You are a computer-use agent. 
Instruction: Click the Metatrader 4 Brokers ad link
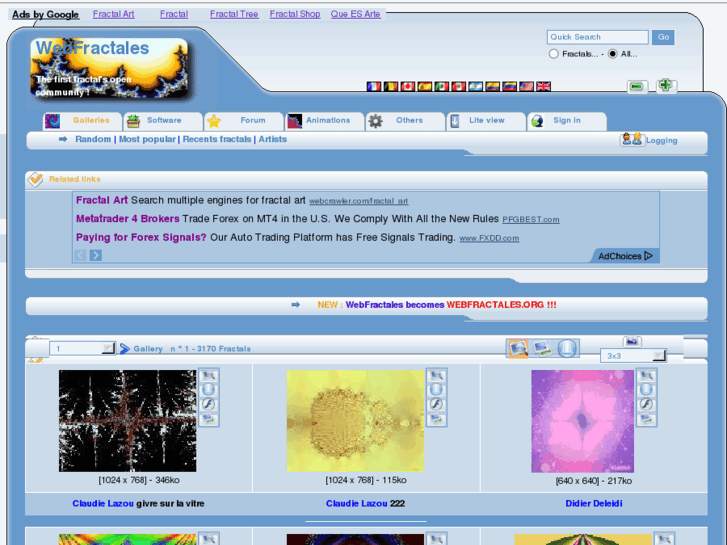point(128,218)
